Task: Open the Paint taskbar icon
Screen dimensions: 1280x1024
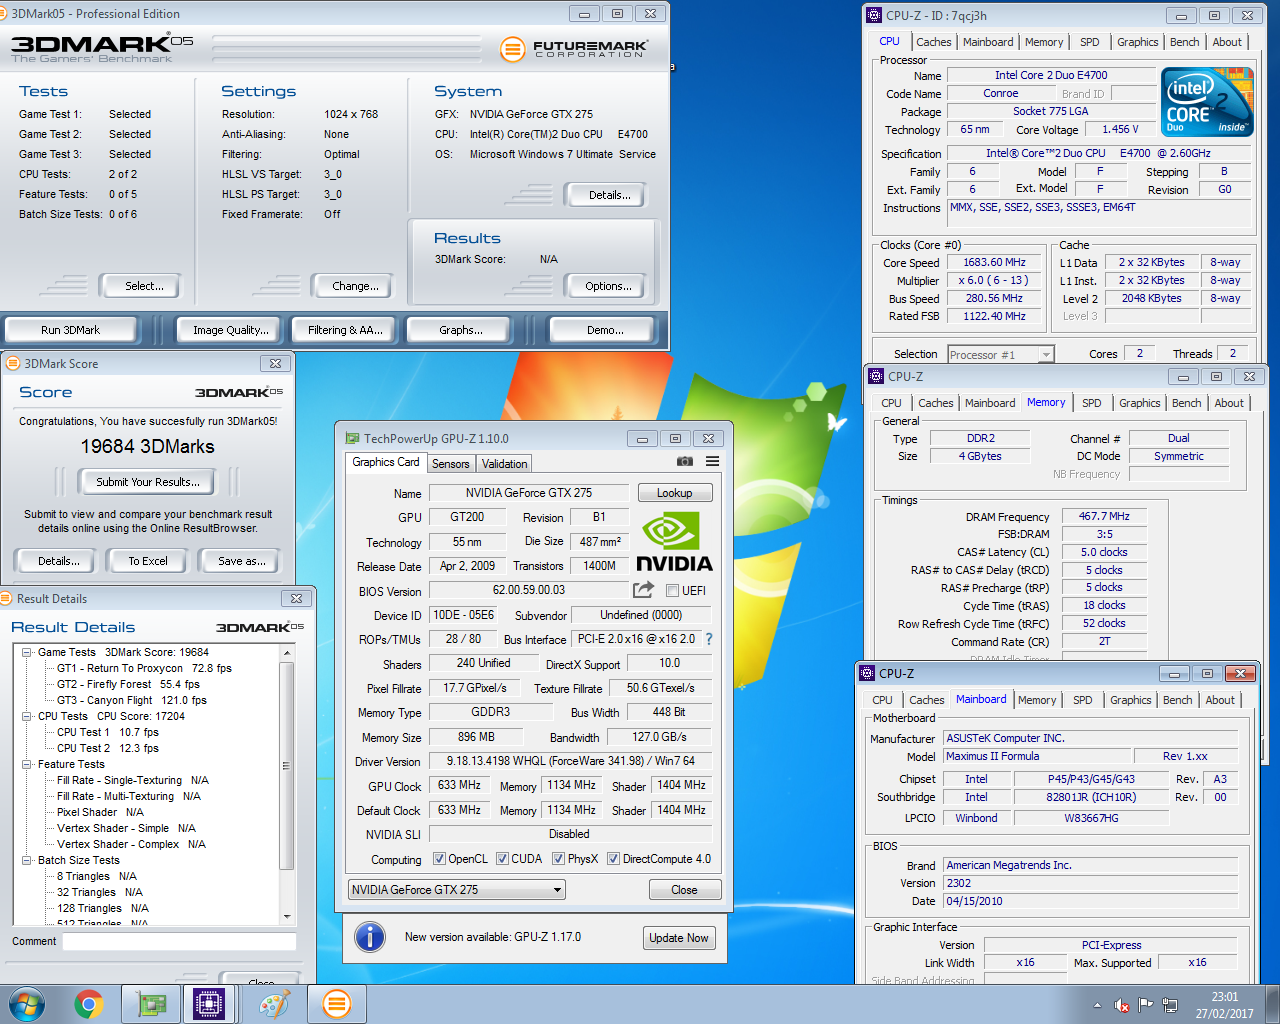Action: click(274, 1004)
